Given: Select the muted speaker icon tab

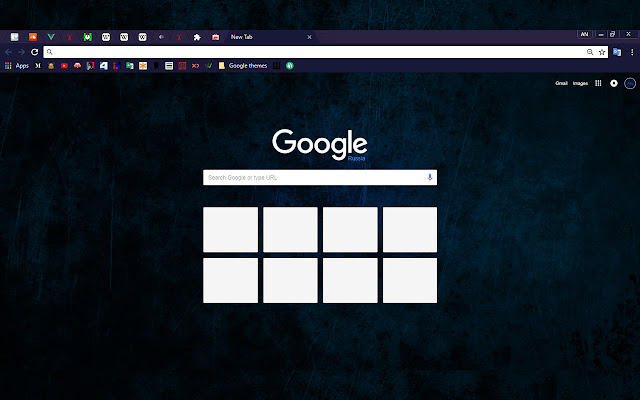Looking at the screenshot, I should click(161, 37).
